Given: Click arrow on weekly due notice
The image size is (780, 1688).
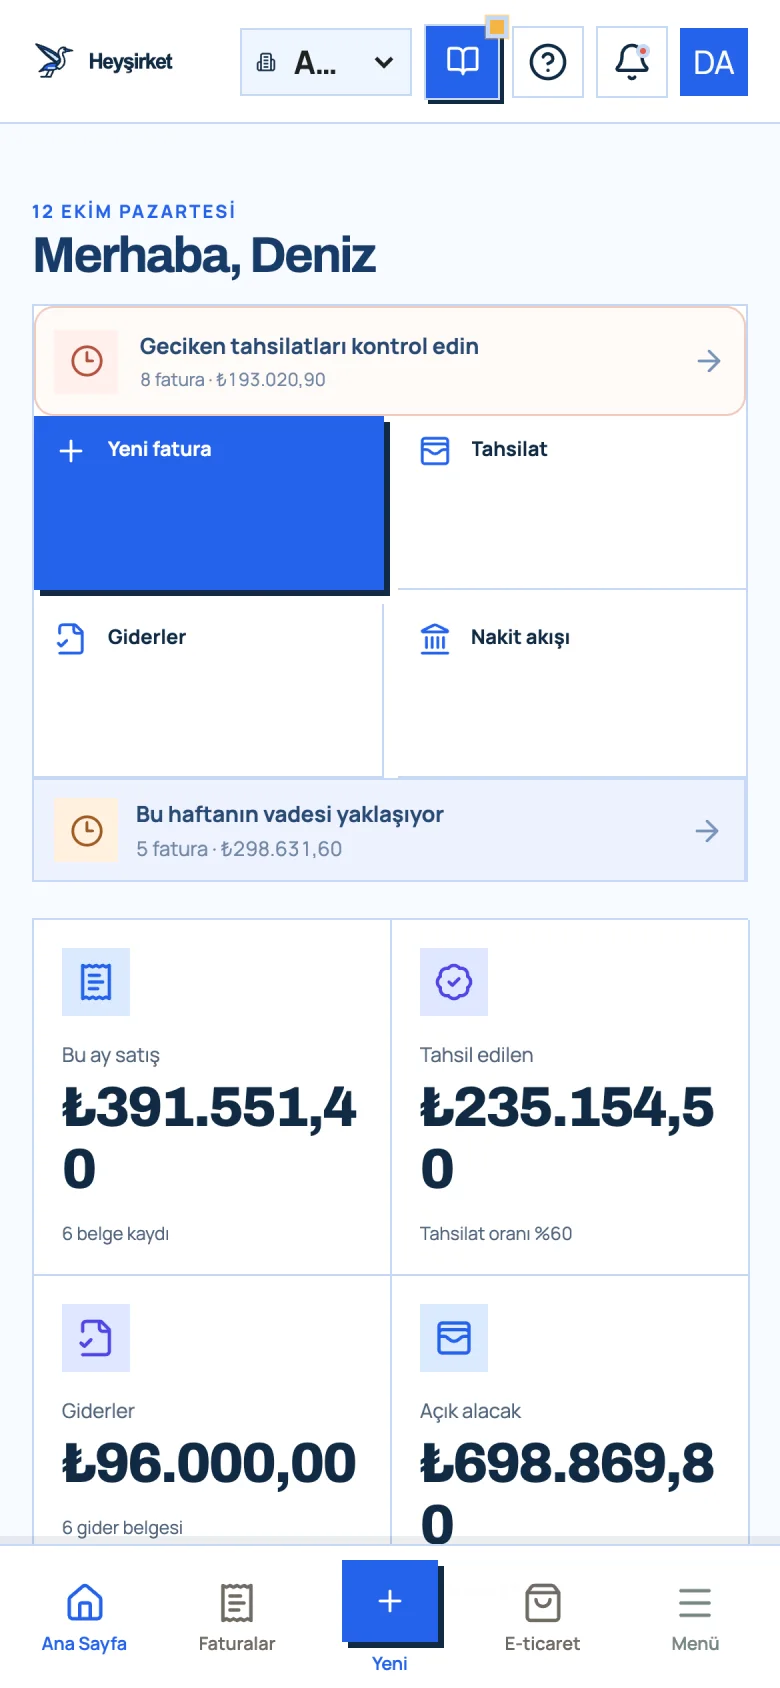Looking at the screenshot, I should coord(707,831).
